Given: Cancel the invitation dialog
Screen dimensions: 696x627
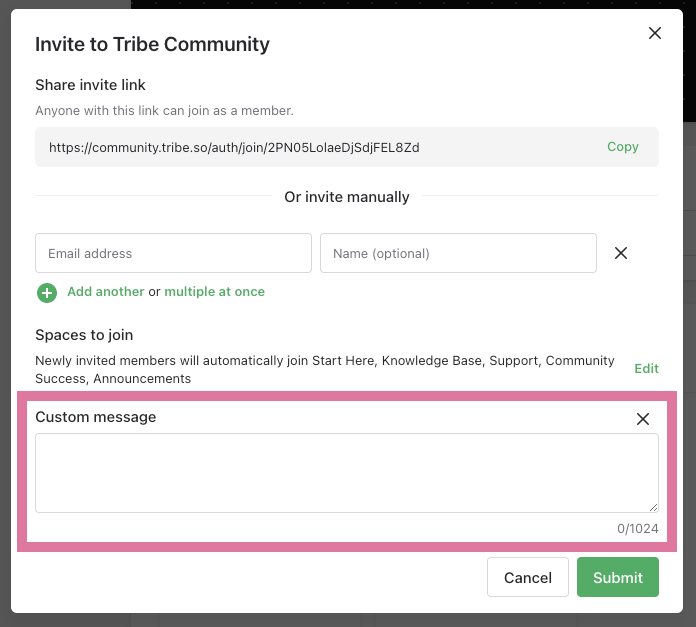Looking at the screenshot, I should (528, 577).
